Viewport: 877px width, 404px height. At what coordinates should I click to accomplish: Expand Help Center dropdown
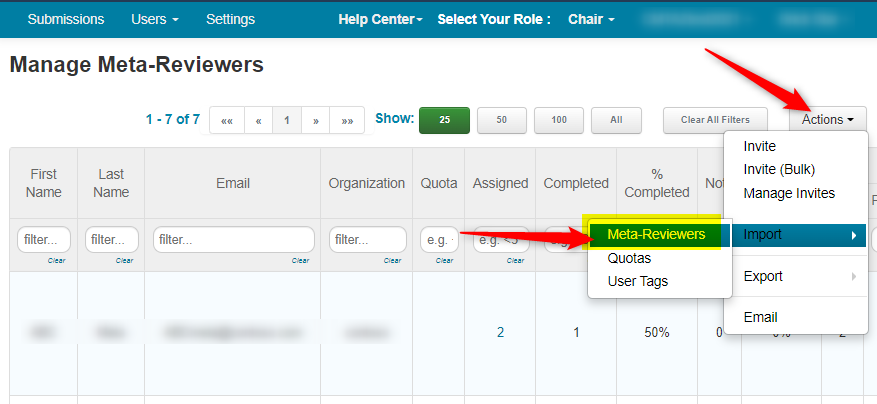tap(380, 19)
